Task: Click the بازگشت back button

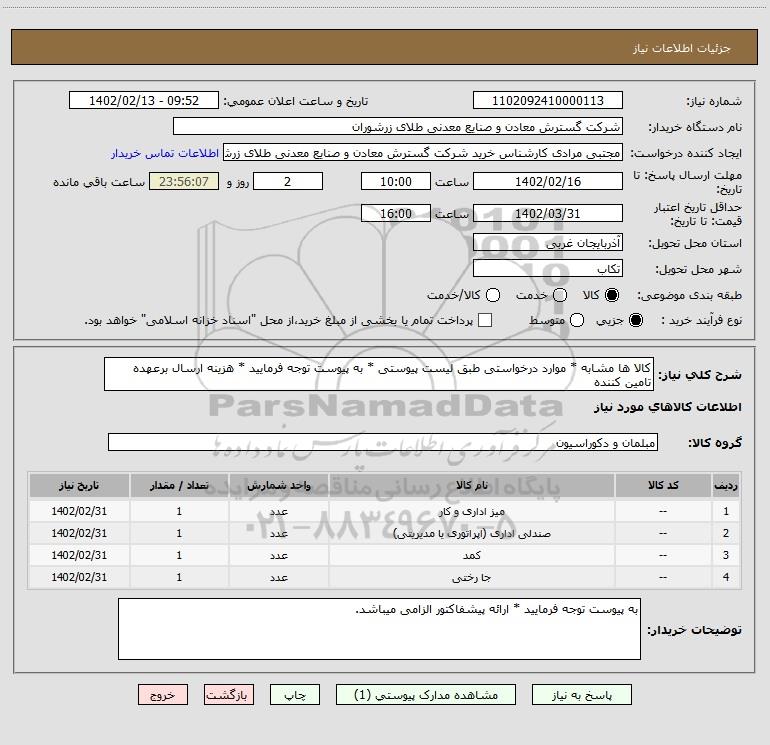Action: click(229, 695)
